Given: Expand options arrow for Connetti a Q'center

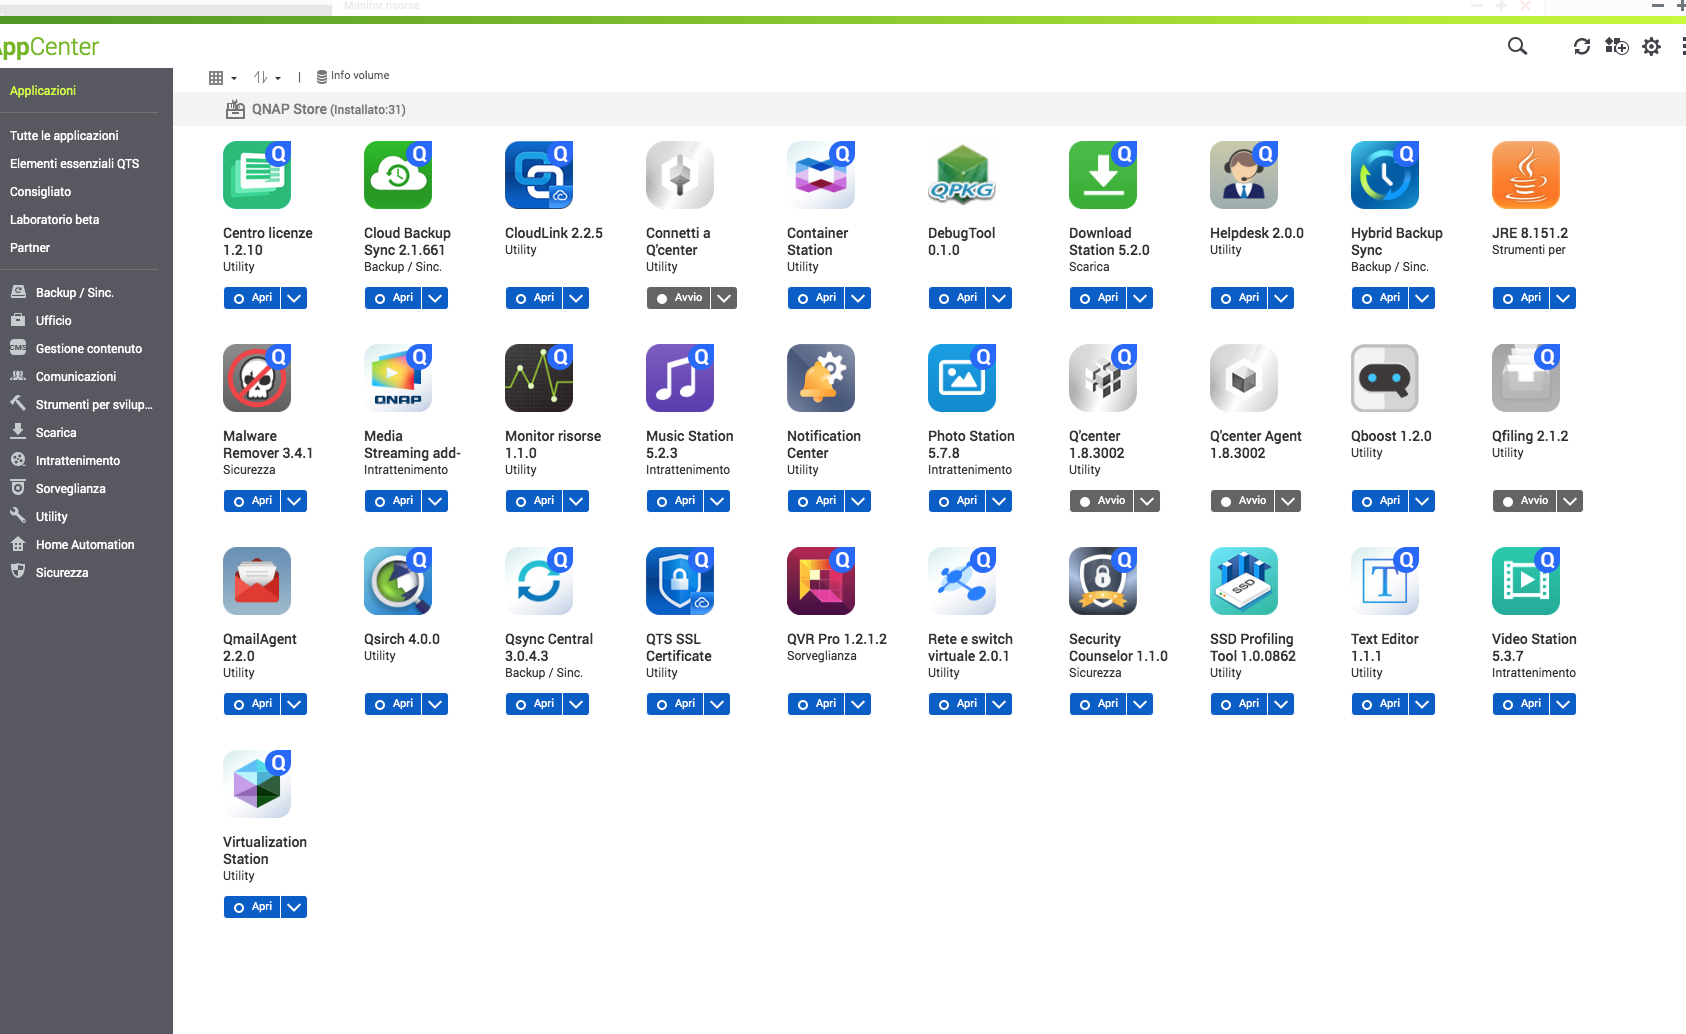Looking at the screenshot, I should (724, 298).
